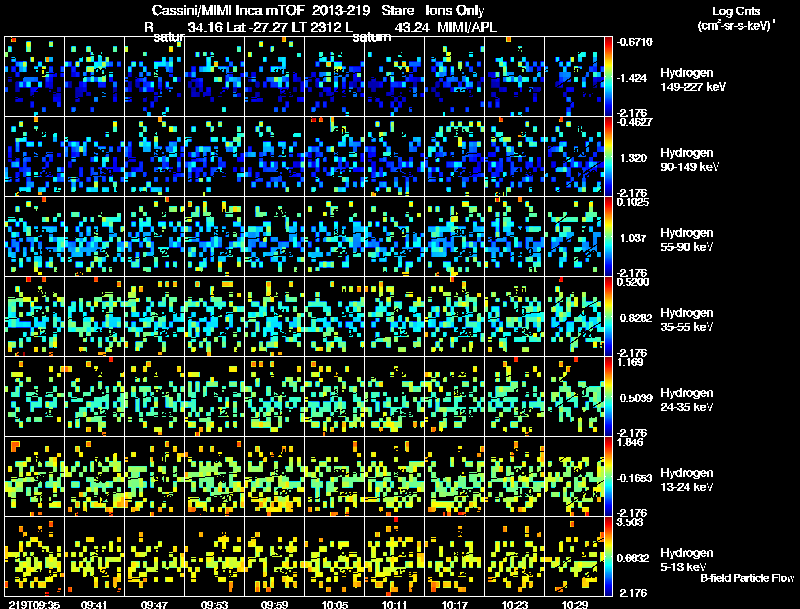Click the Hydrogen 55-90 keV color bar

tap(608, 237)
